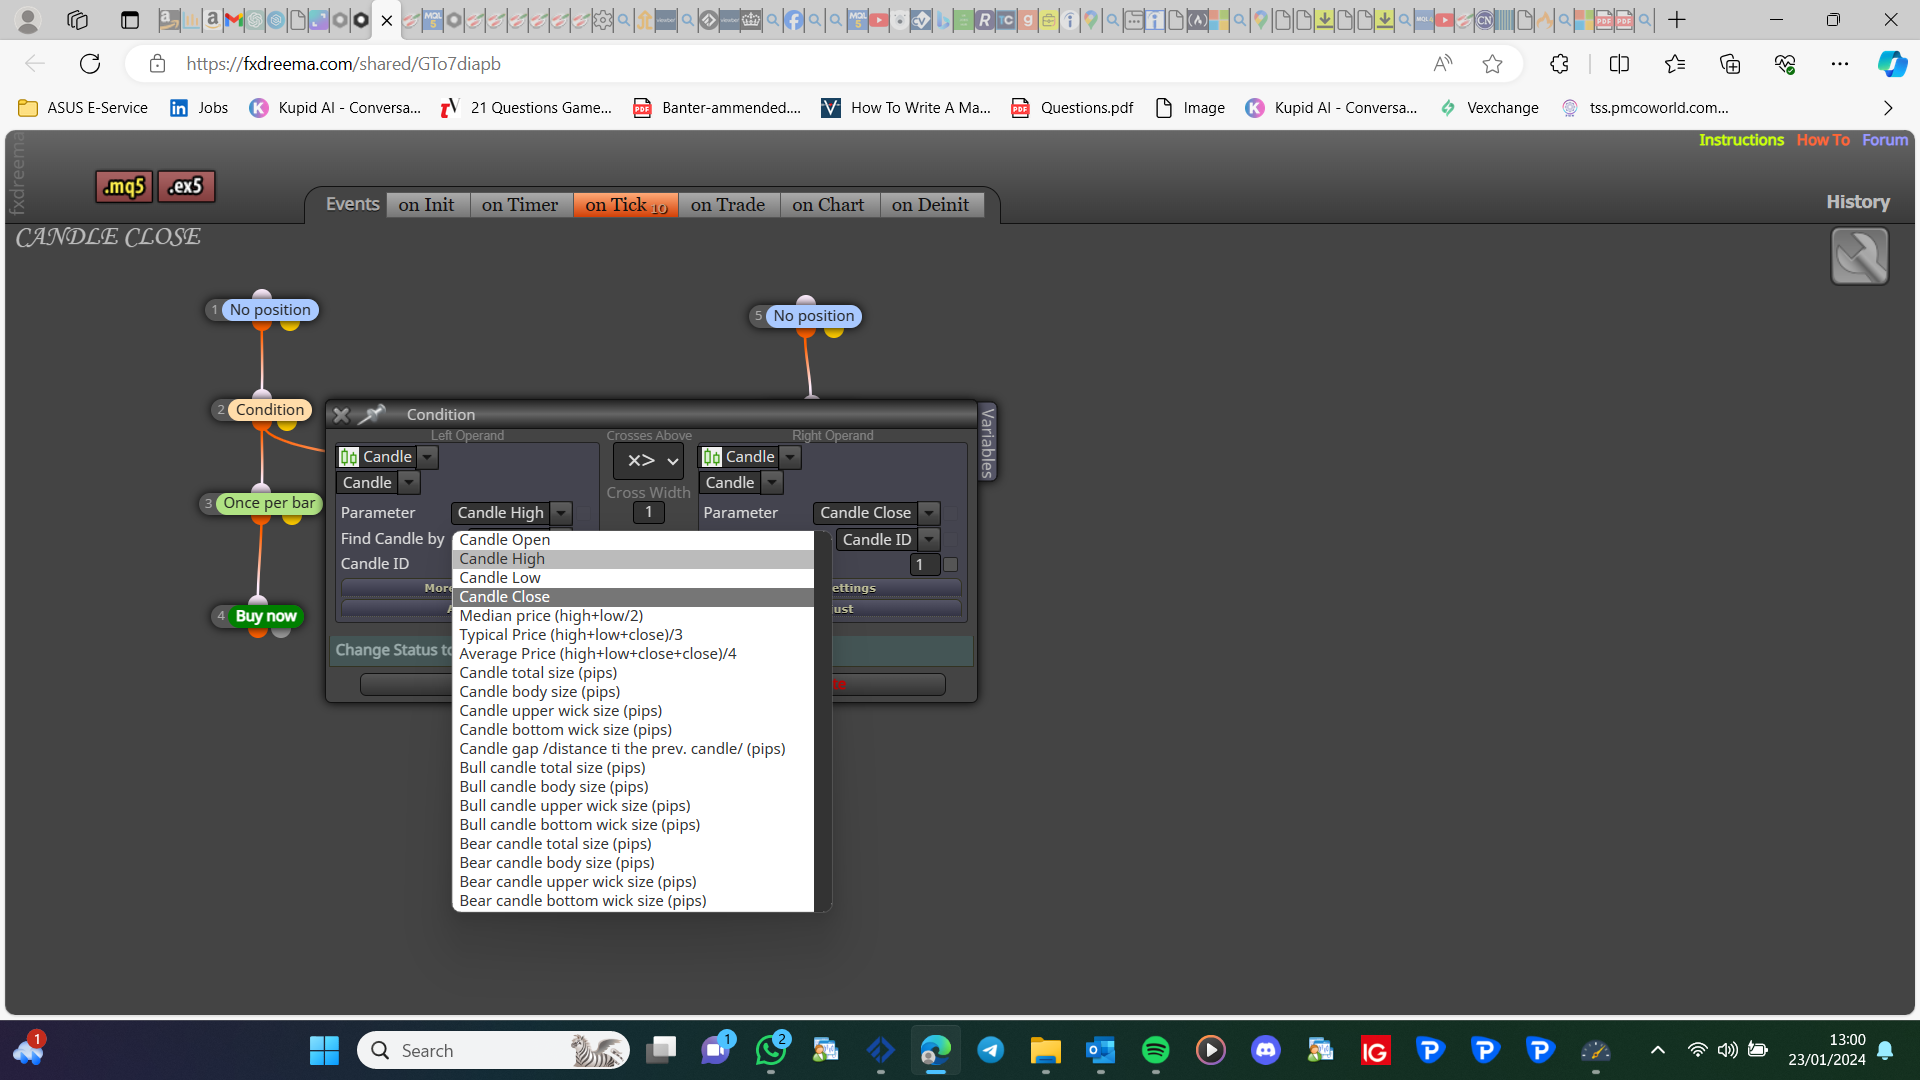Select Candle Close from the list

pyautogui.click(x=633, y=597)
